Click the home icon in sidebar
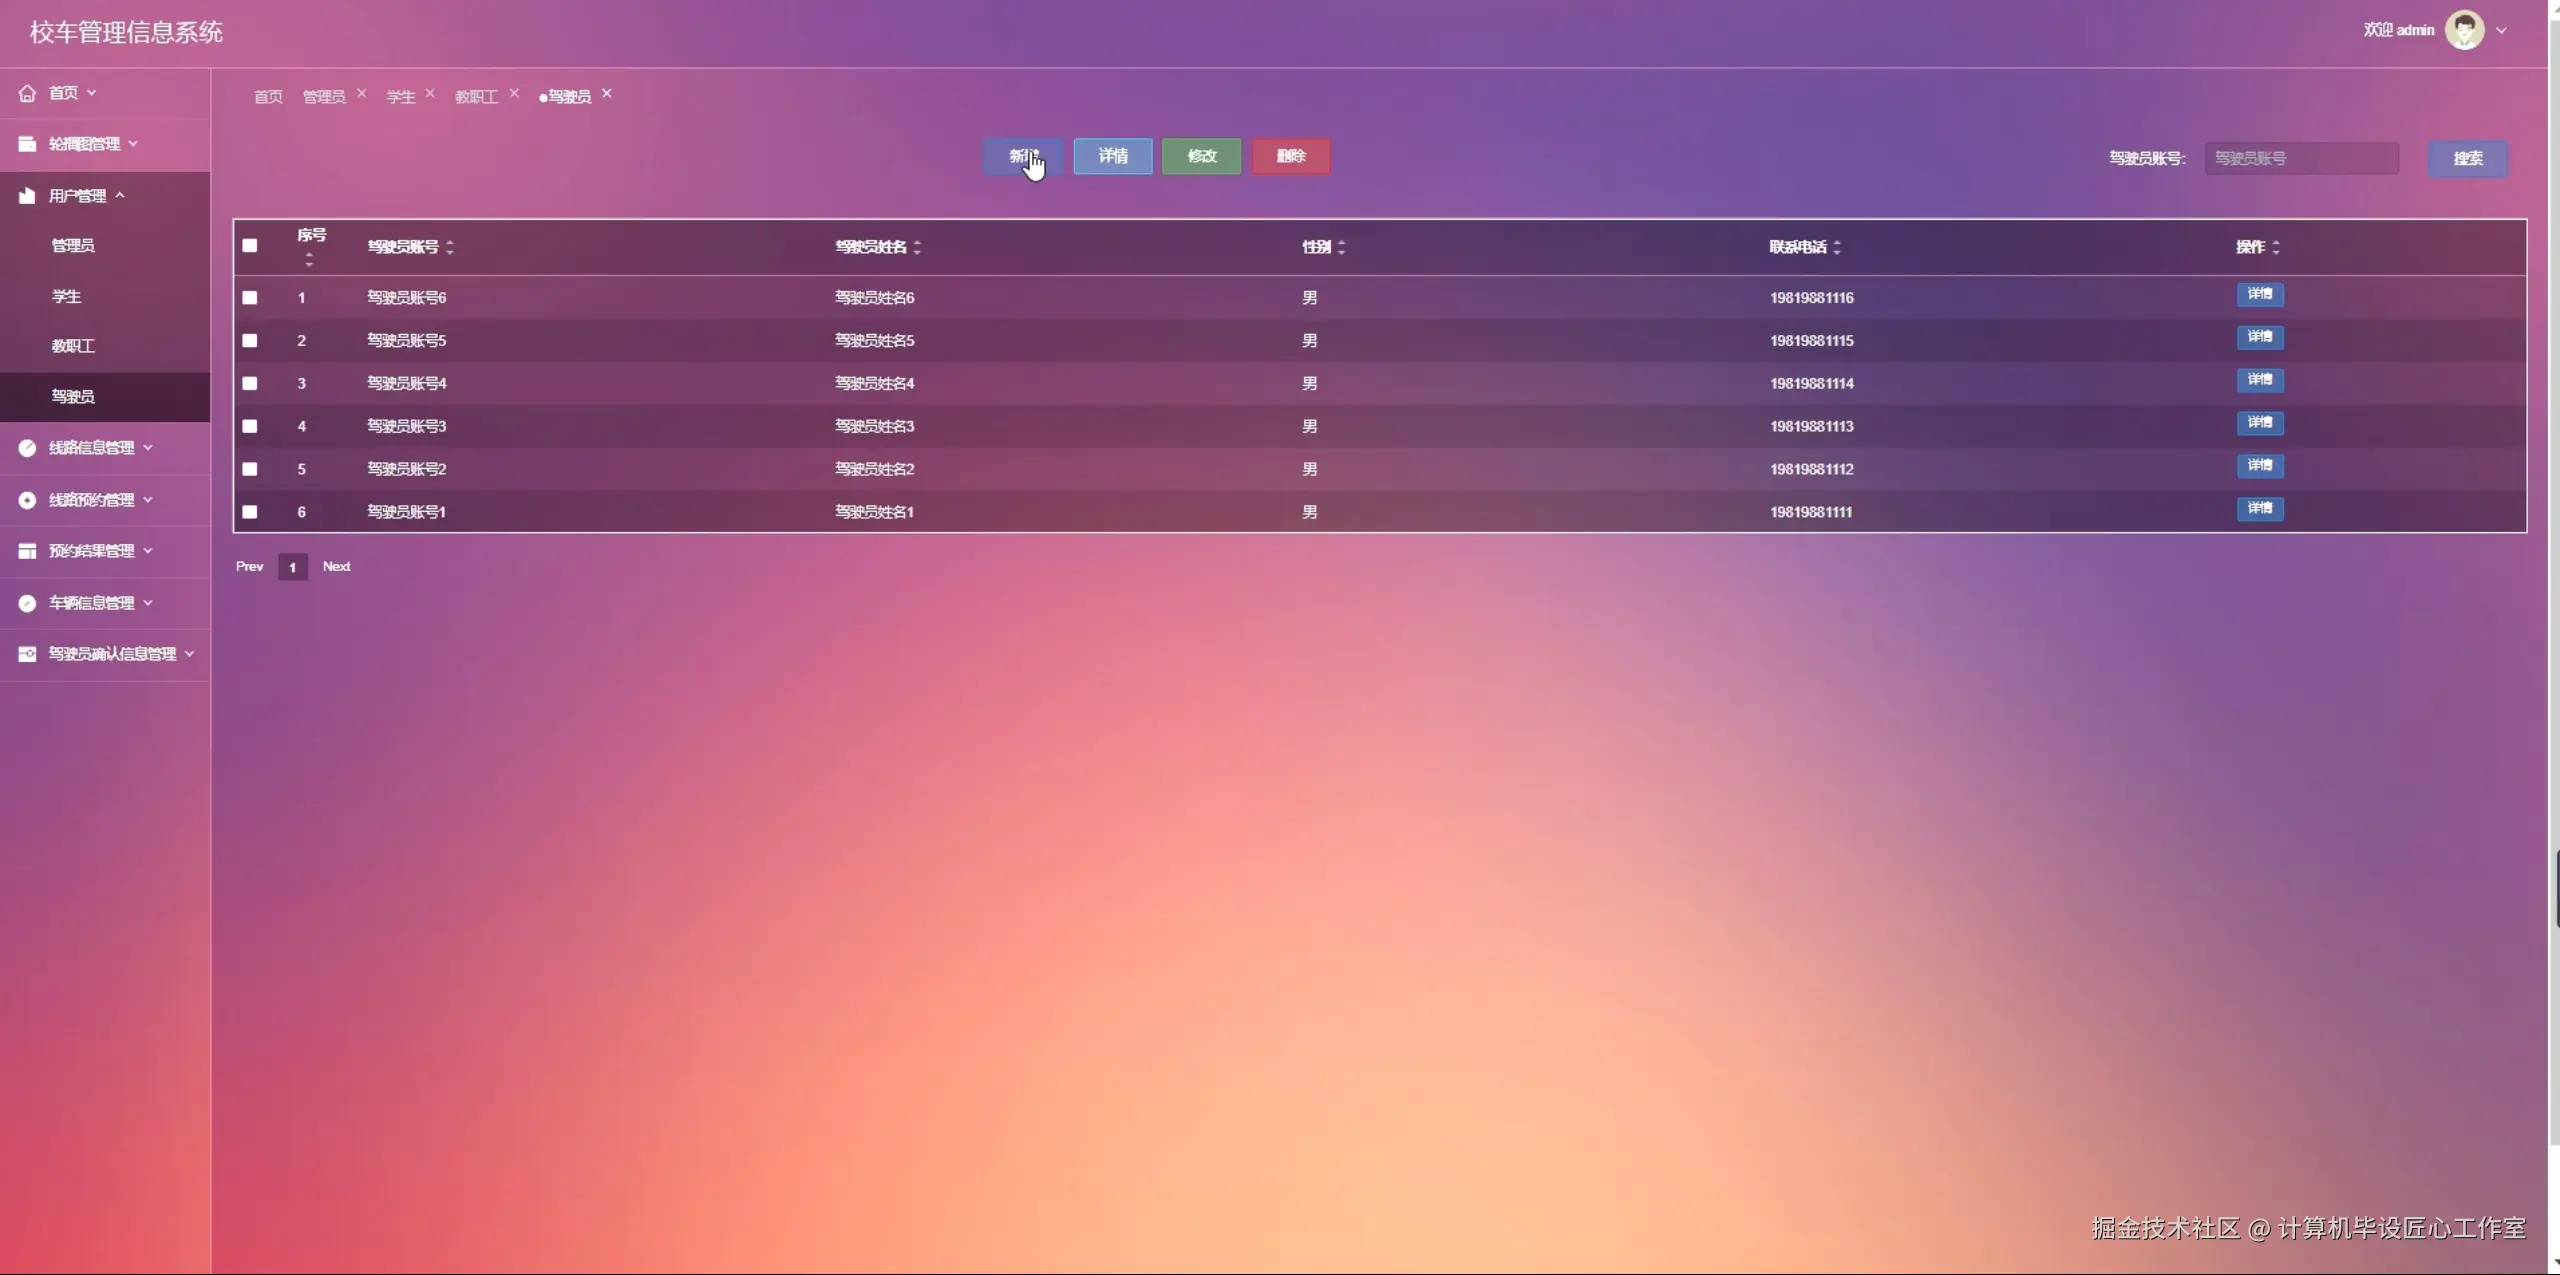 (x=27, y=93)
